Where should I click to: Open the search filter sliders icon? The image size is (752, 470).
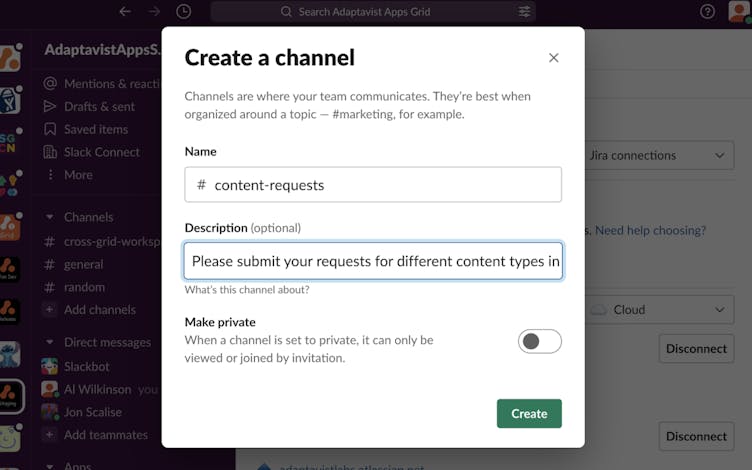click(524, 12)
